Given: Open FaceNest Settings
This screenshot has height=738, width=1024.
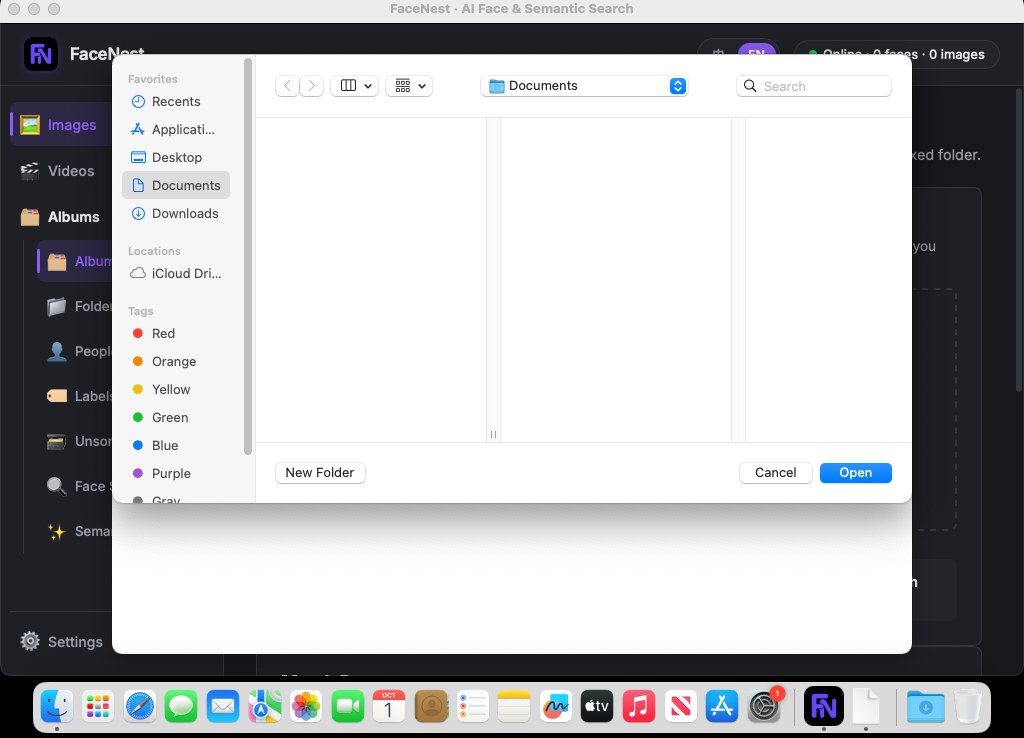Looking at the screenshot, I should click(x=61, y=642).
